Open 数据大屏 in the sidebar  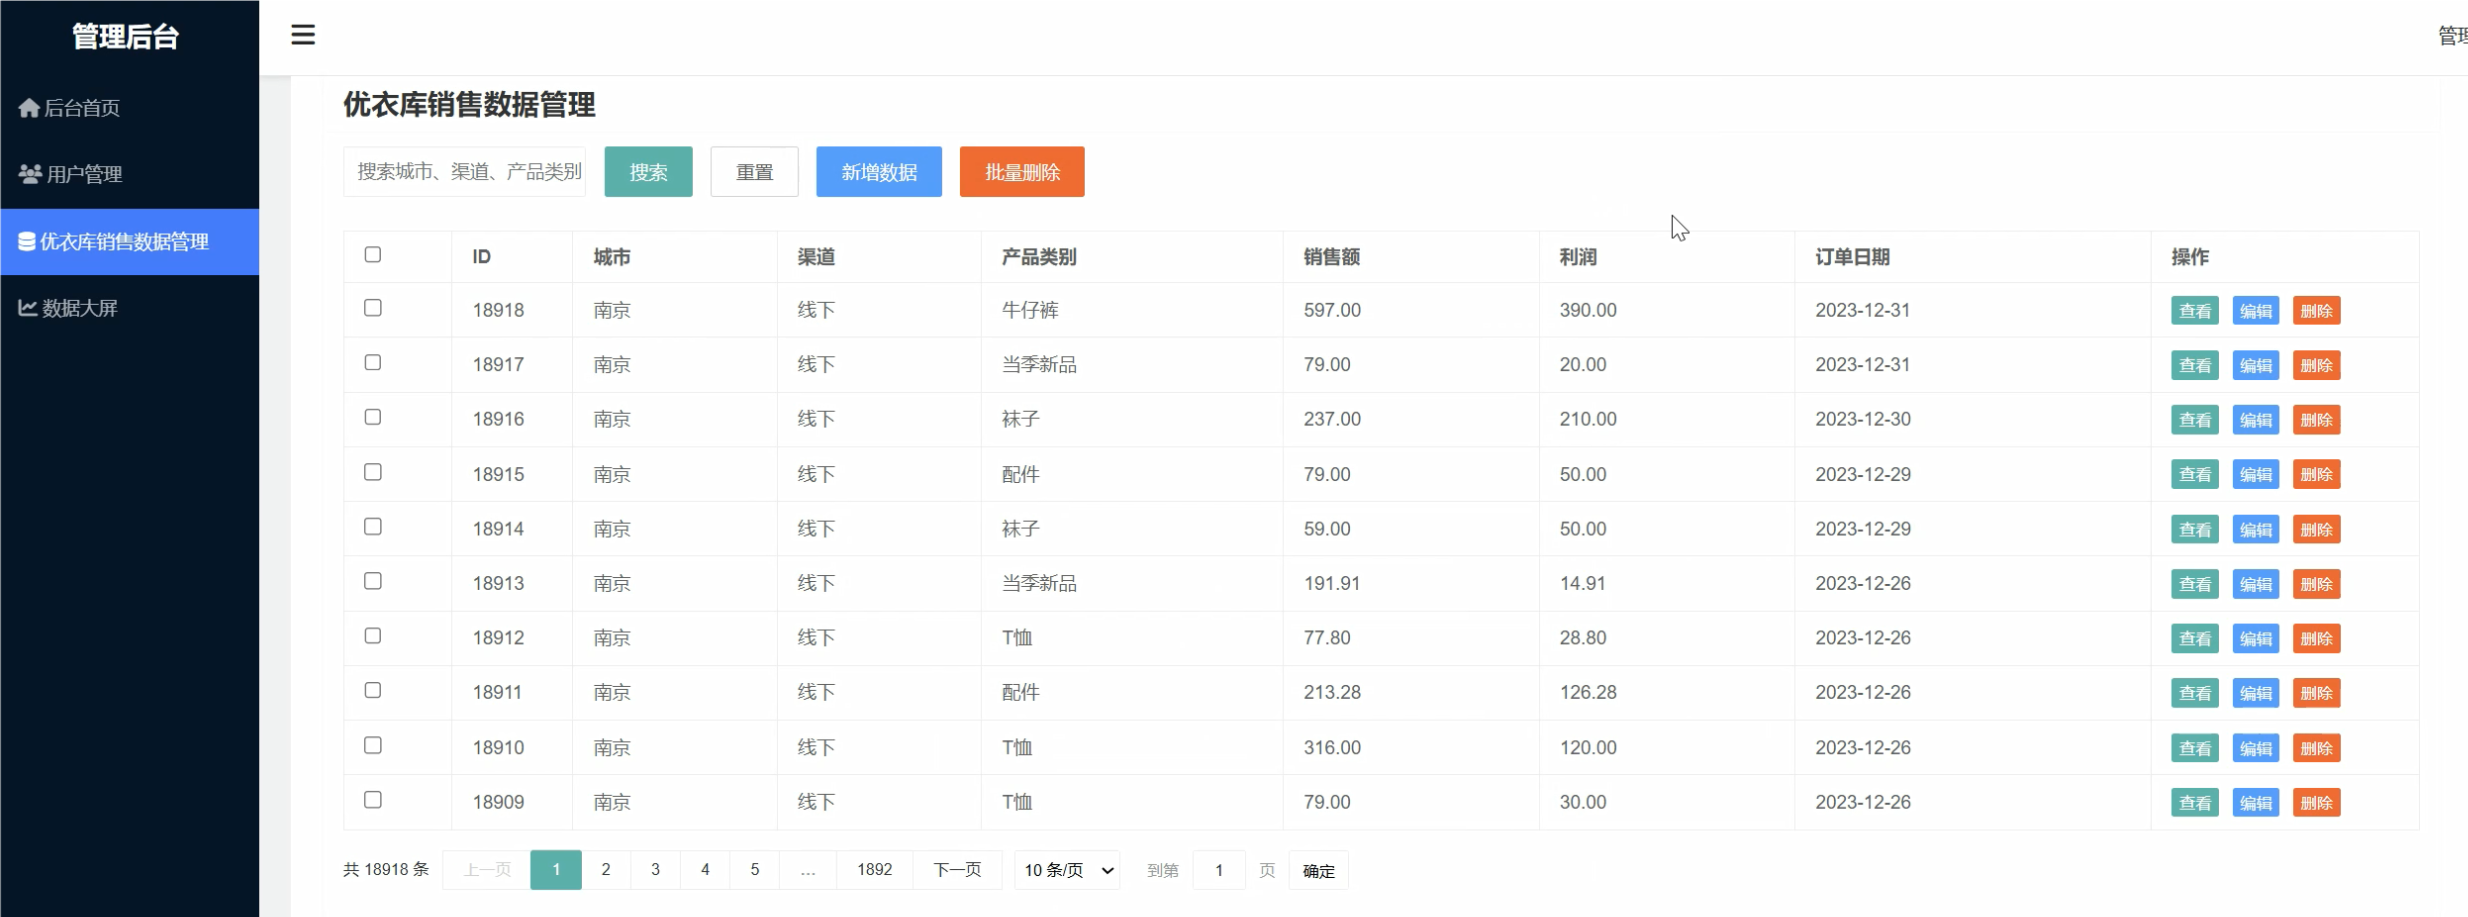130,308
